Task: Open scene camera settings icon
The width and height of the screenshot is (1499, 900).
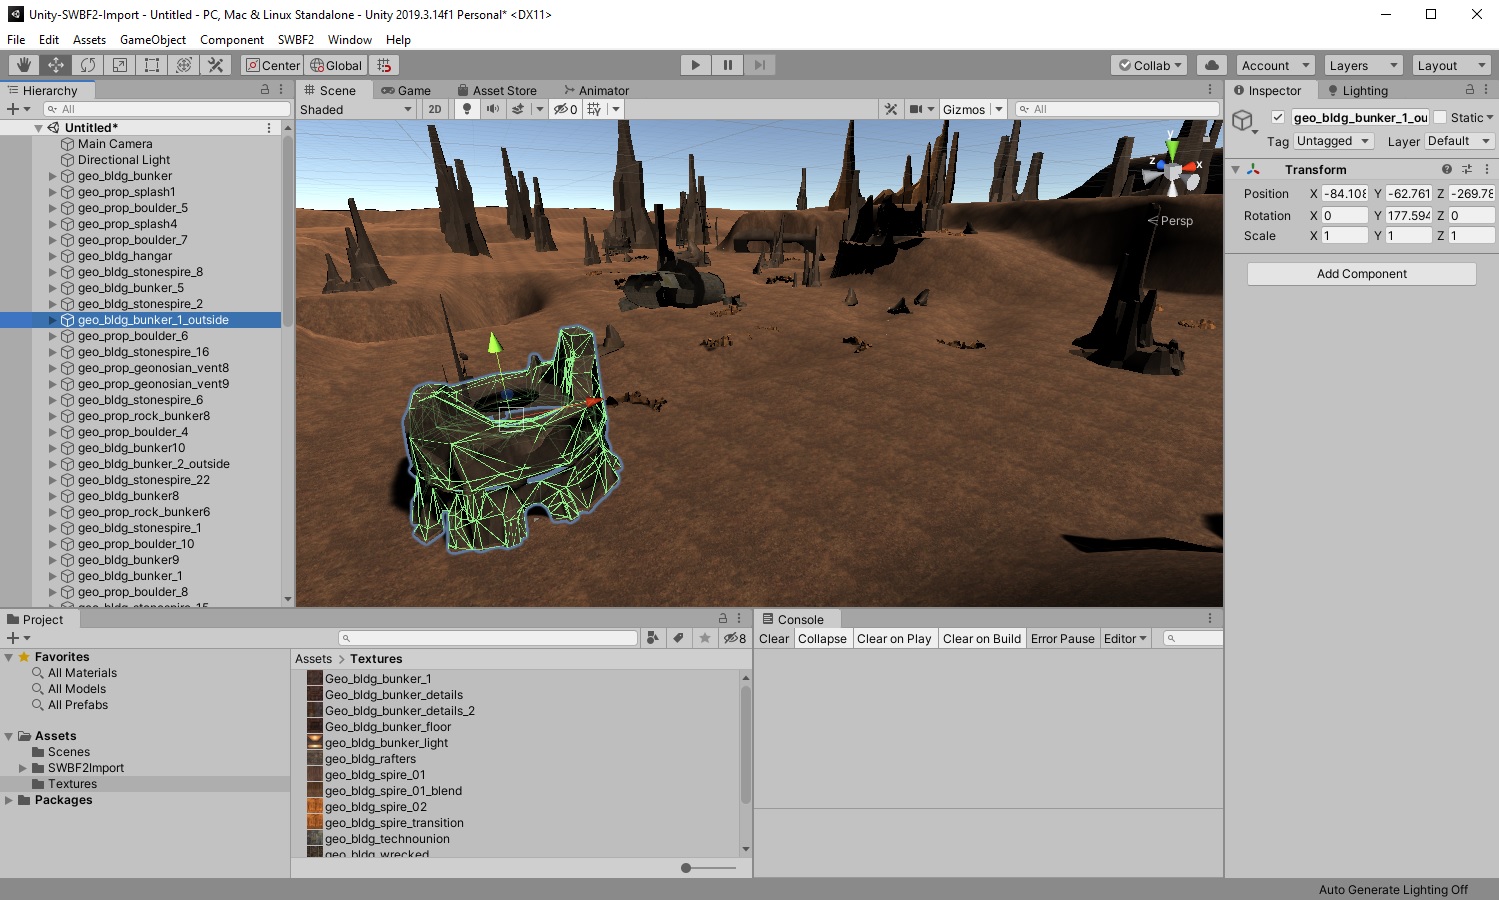Action: point(916,109)
